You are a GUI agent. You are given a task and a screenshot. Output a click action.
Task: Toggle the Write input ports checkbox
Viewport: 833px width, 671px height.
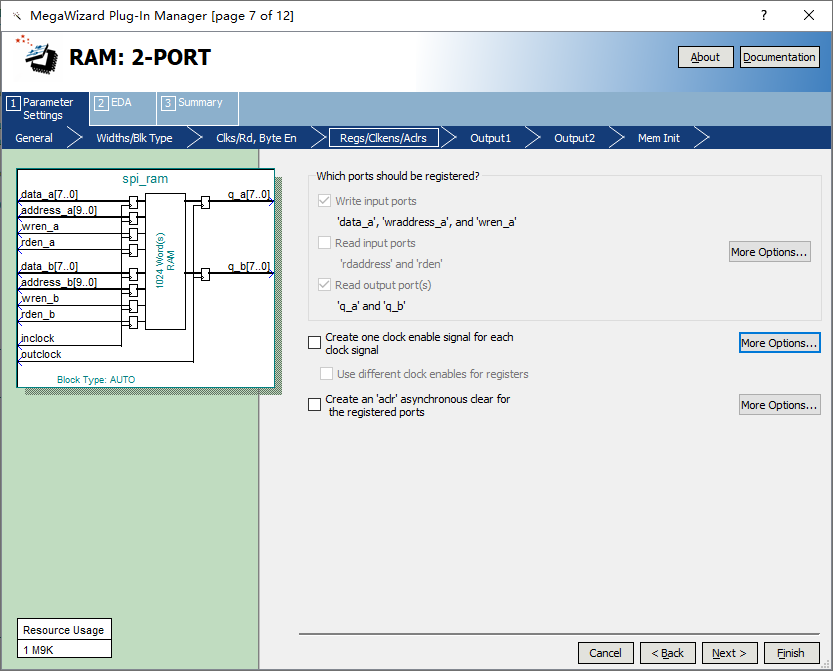324,201
